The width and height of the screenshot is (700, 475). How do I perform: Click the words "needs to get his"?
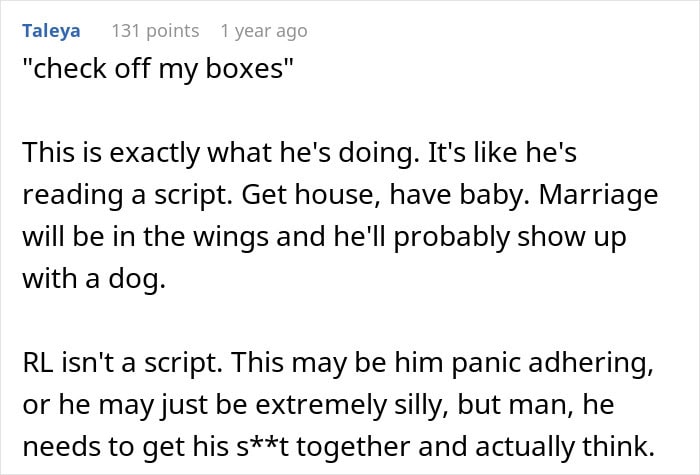(126, 447)
